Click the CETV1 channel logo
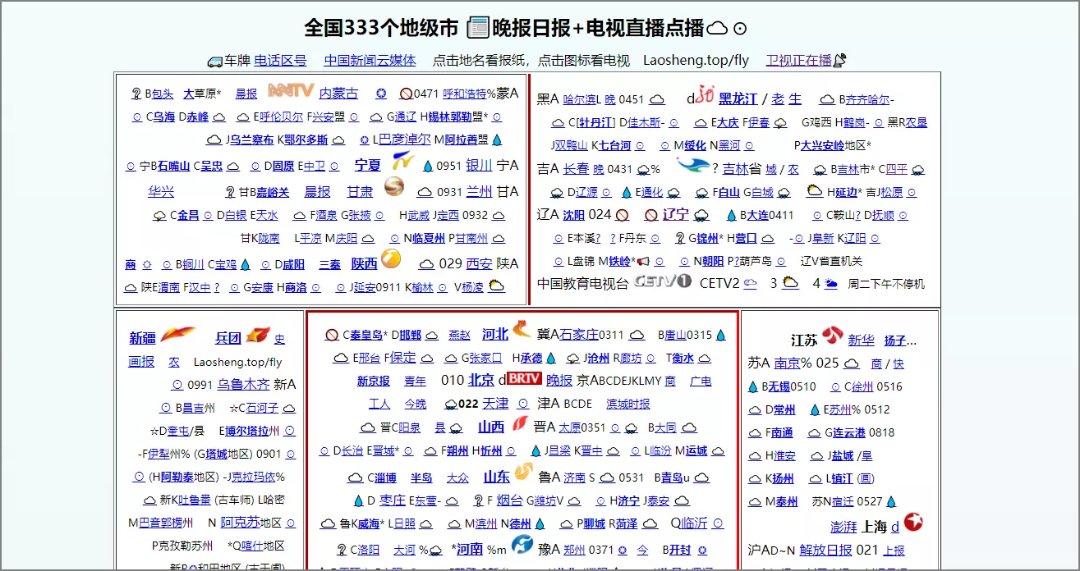The height and width of the screenshot is (571, 1080). click(x=662, y=281)
